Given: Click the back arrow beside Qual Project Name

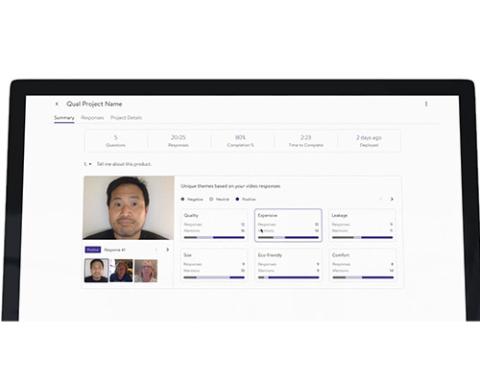Looking at the screenshot, I should [57, 104].
